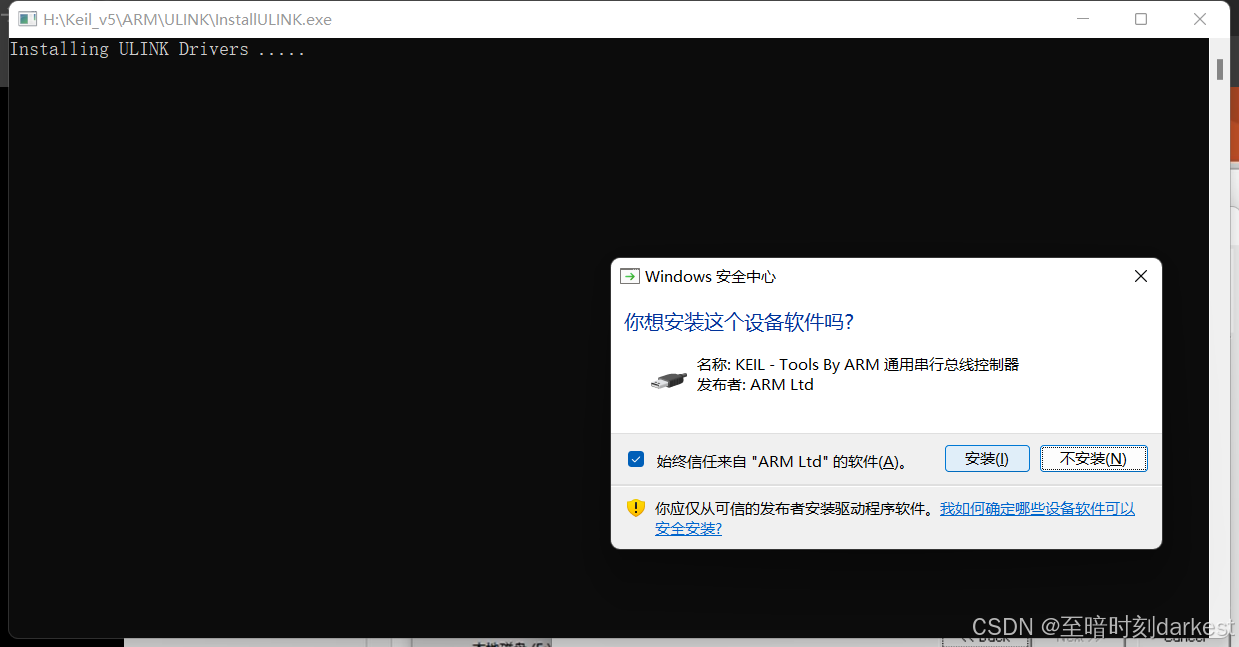This screenshot has height=647, width=1239.
Task: Click the "Windows 安全中心" title text
Action: pyautogui.click(x=710, y=277)
